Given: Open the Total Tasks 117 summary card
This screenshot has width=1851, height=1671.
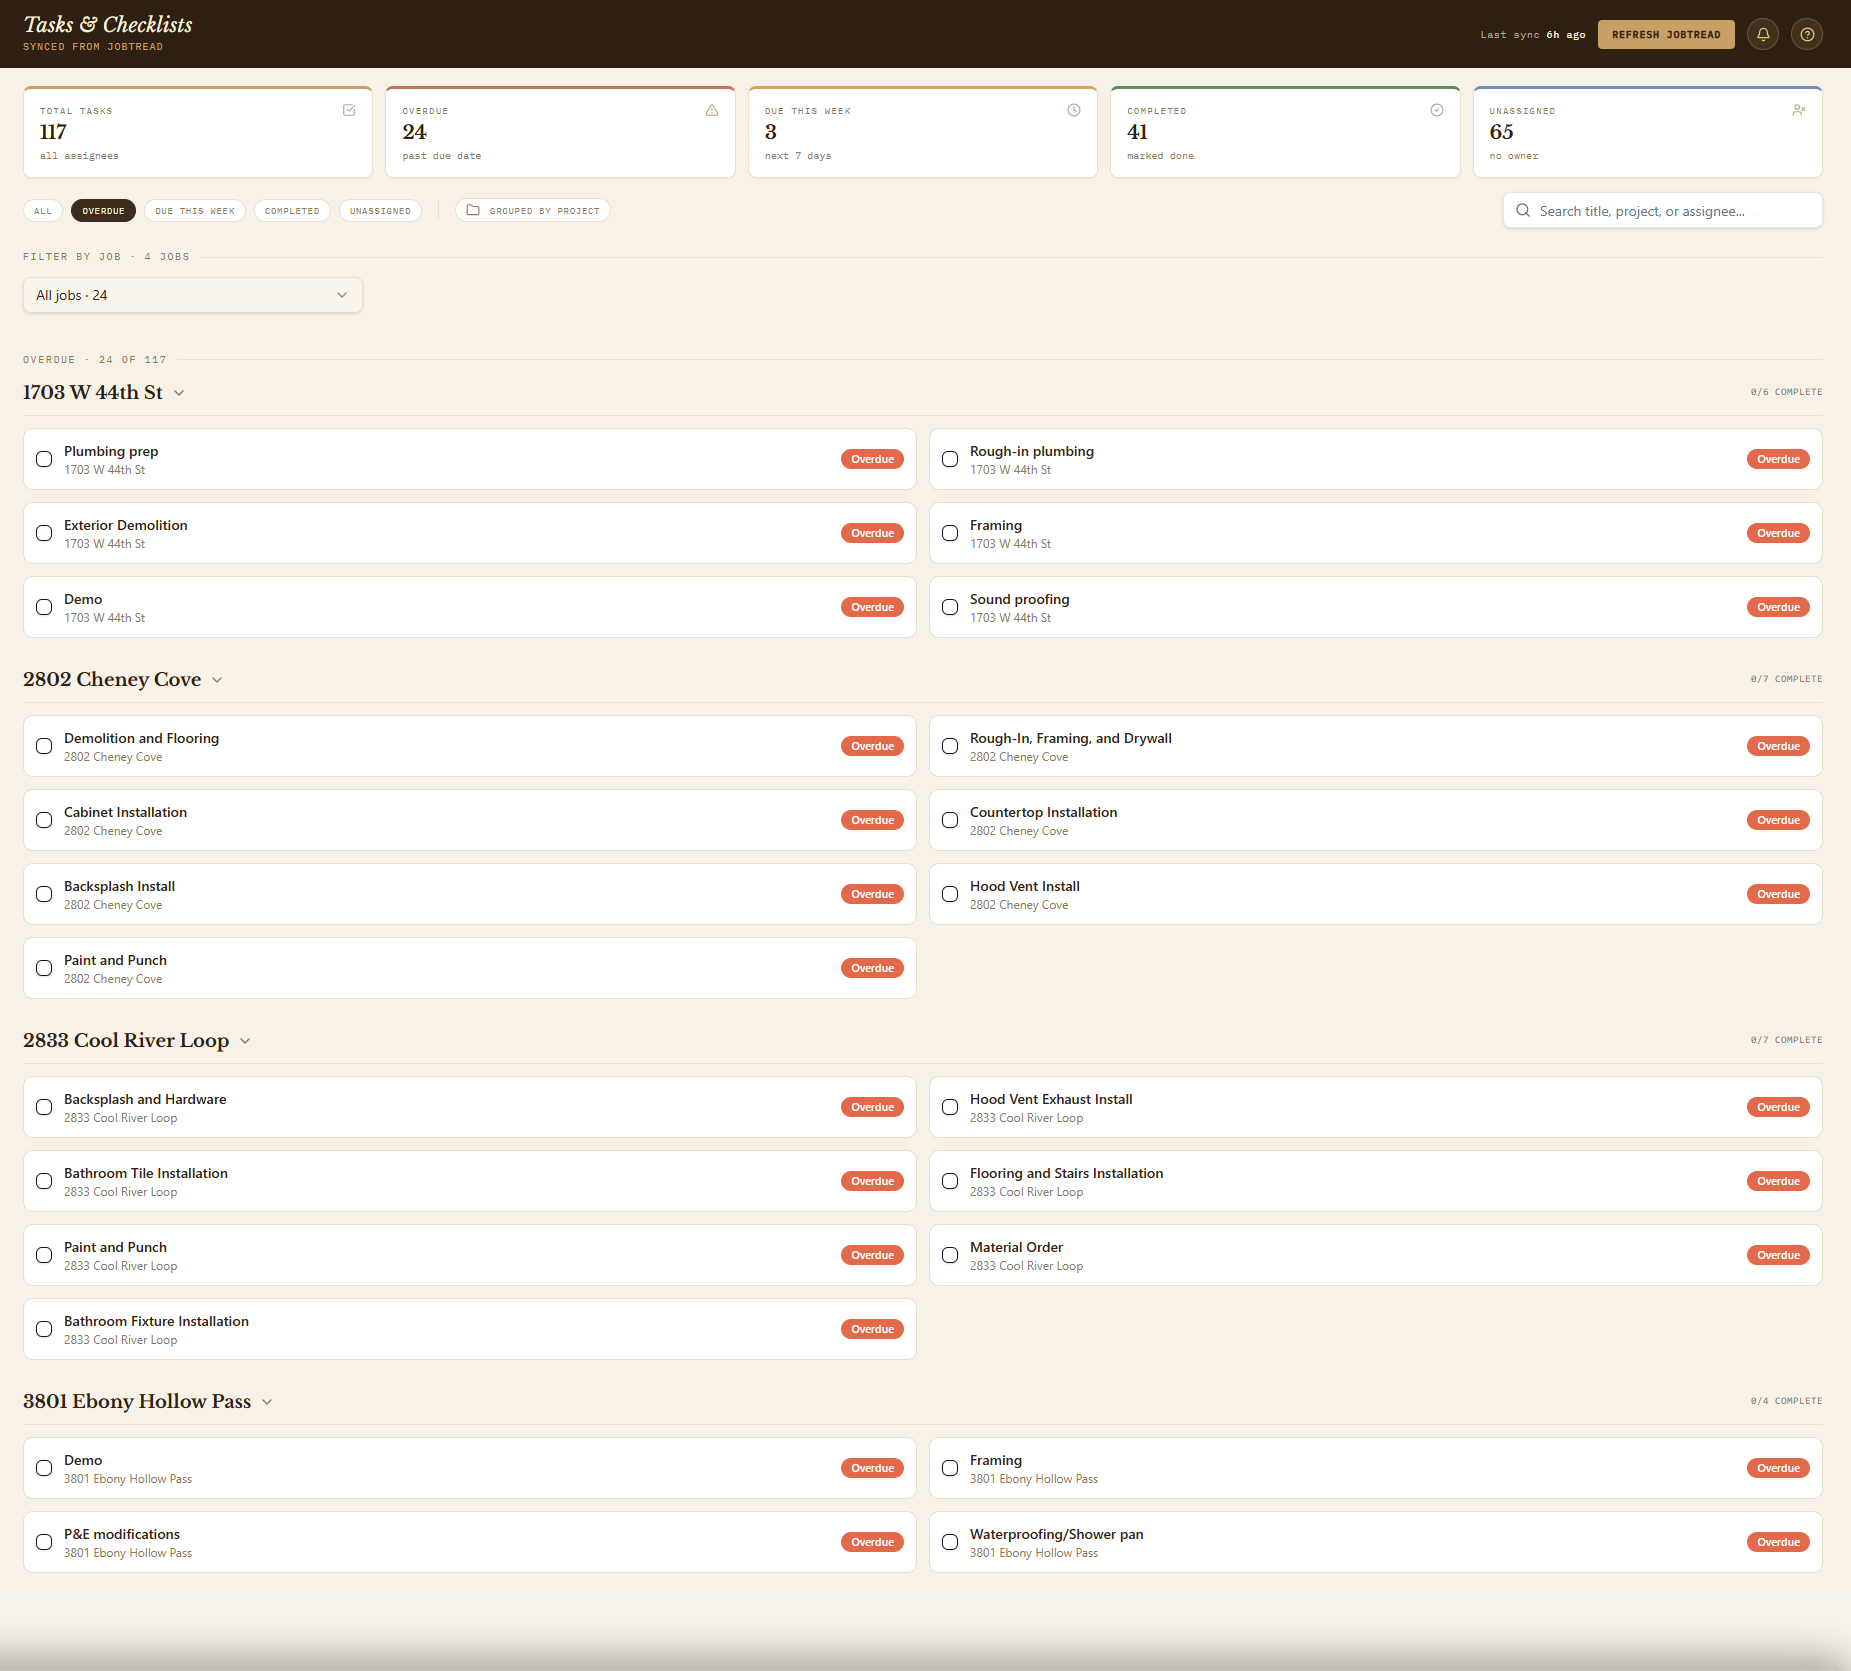Looking at the screenshot, I should [198, 132].
